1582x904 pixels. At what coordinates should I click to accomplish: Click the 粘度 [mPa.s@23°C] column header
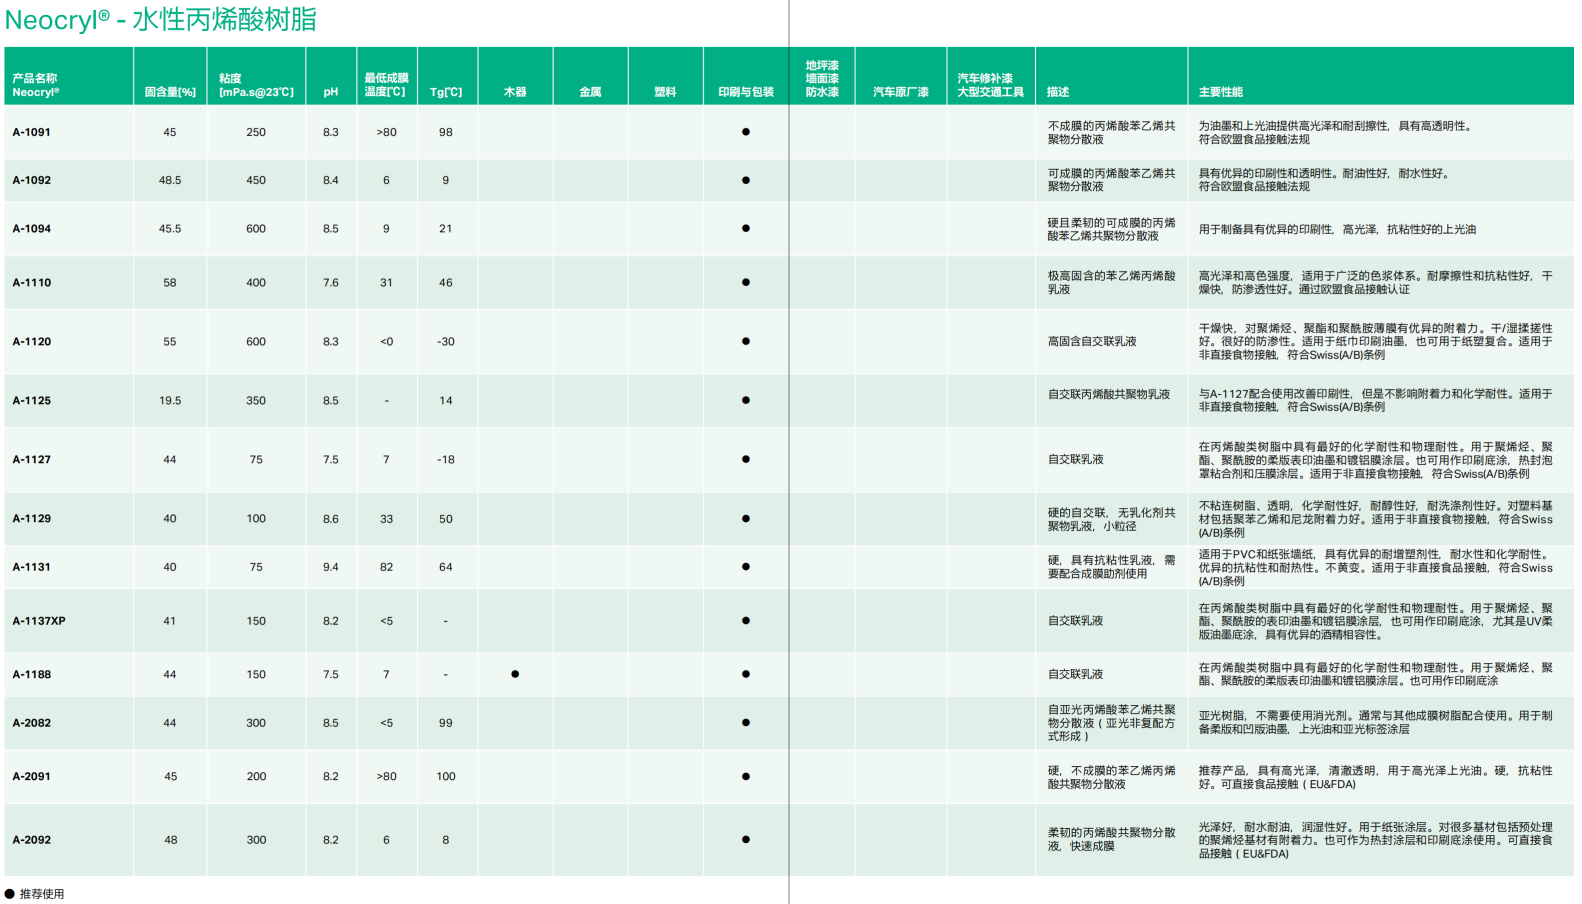pyautogui.click(x=256, y=85)
